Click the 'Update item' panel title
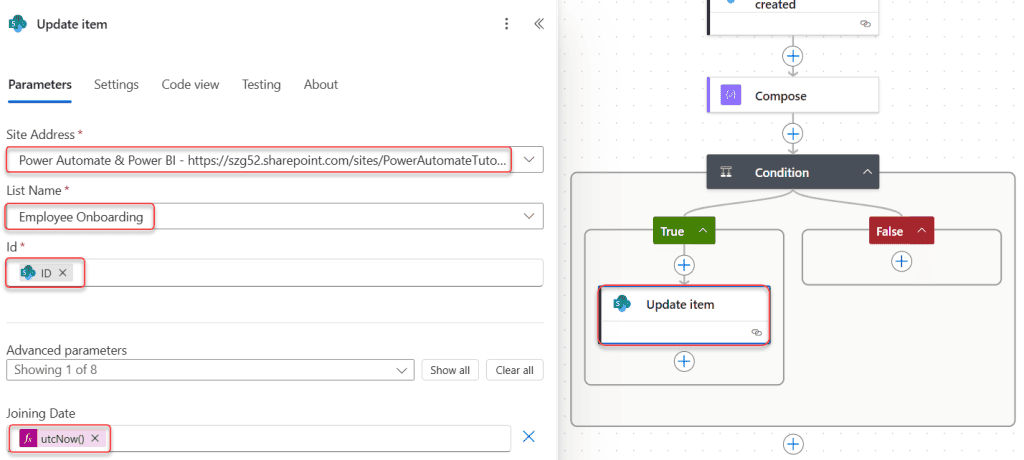The width and height of the screenshot is (1024, 460). coord(72,24)
